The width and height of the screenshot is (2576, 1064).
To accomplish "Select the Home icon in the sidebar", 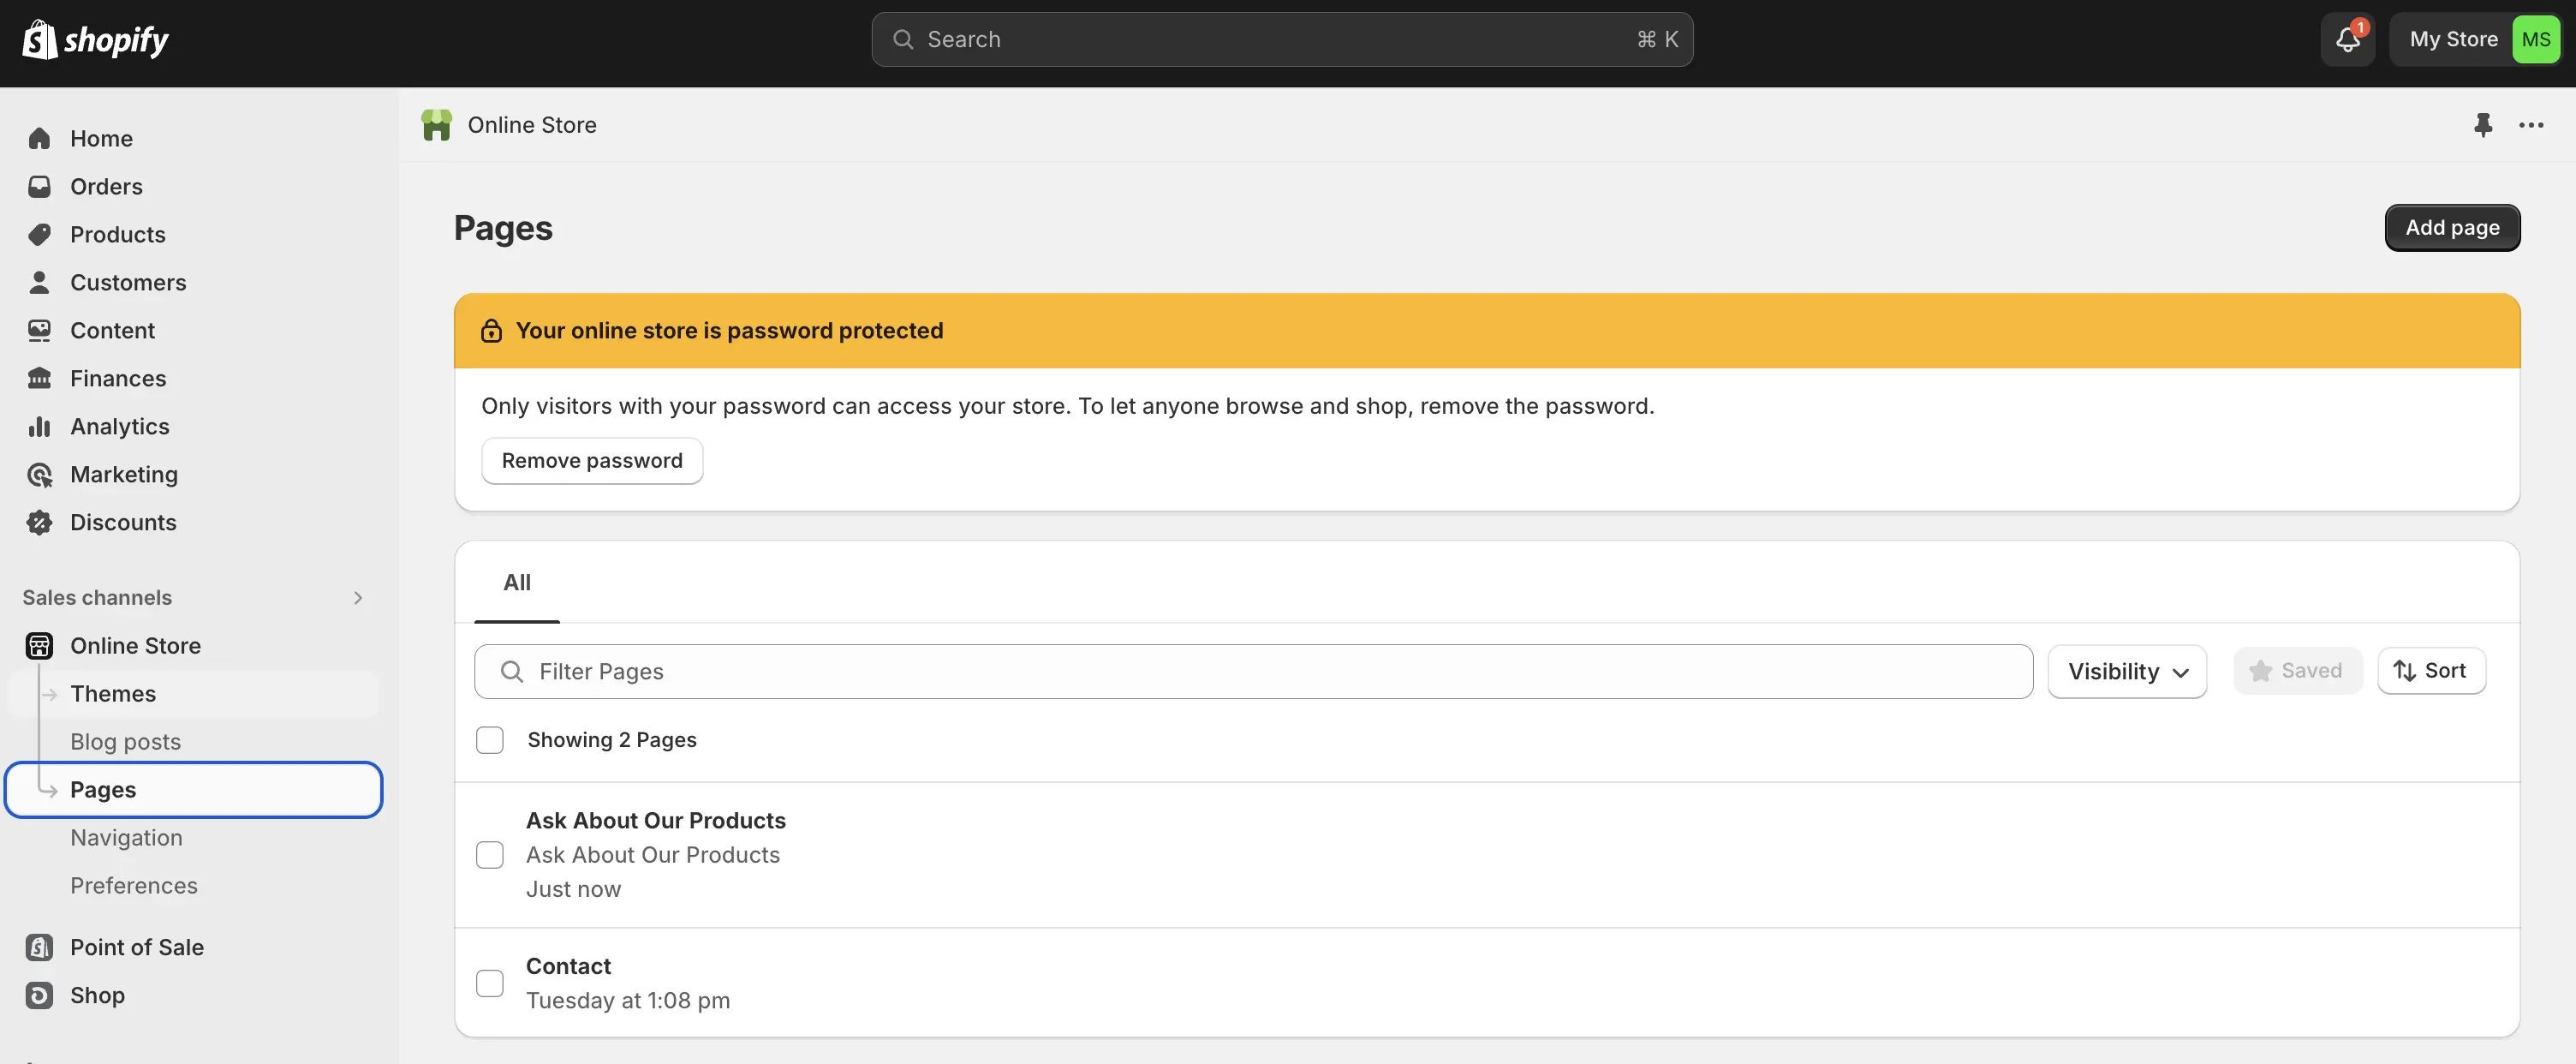I will (x=39, y=138).
